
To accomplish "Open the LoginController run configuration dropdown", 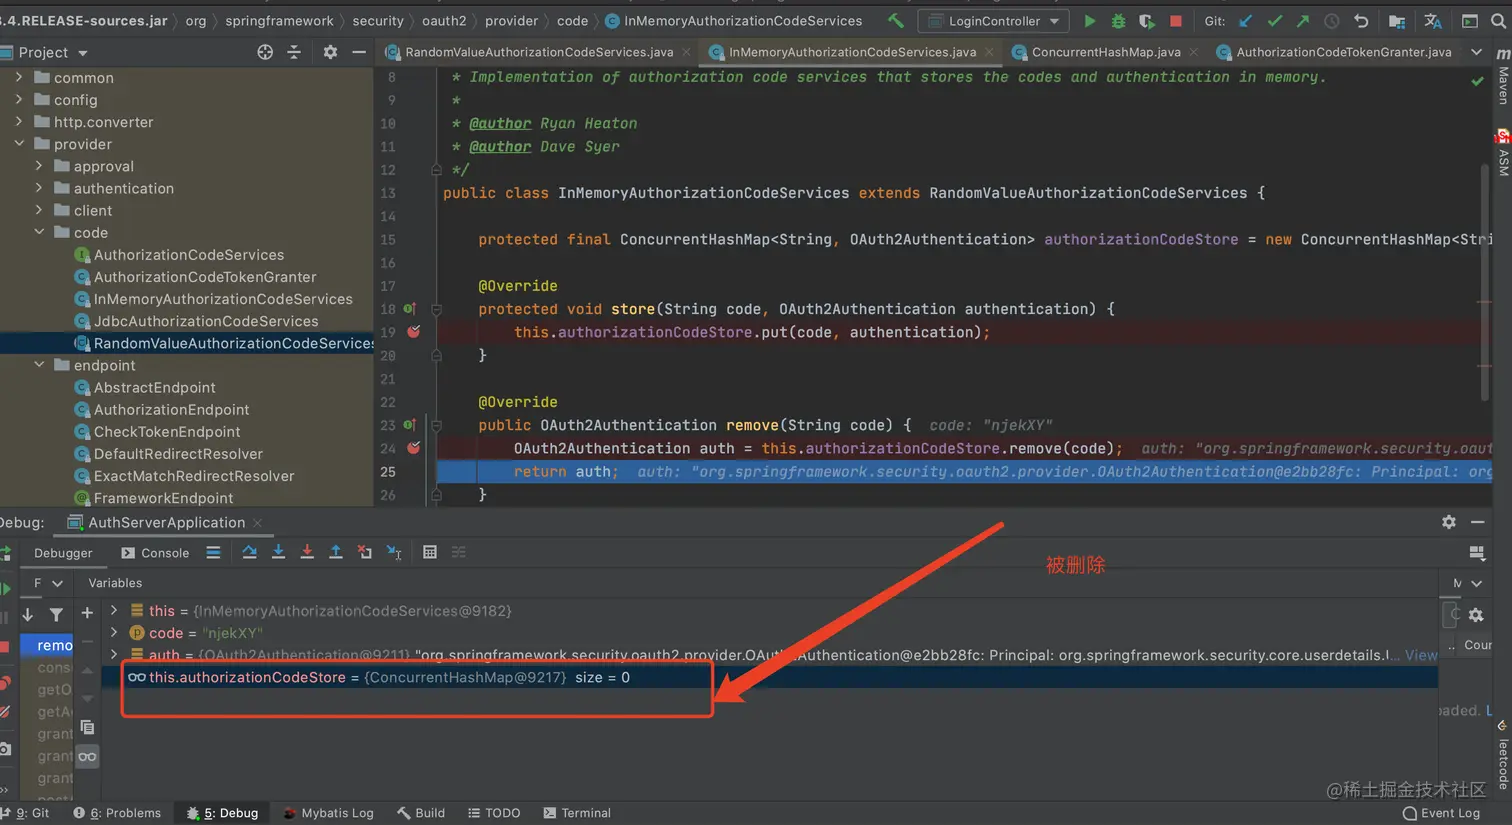I will click(x=993, y=21).
